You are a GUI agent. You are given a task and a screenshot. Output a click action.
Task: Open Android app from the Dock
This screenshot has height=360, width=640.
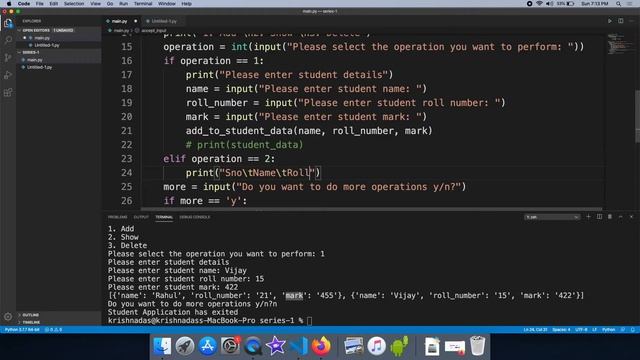pos(399,346)
